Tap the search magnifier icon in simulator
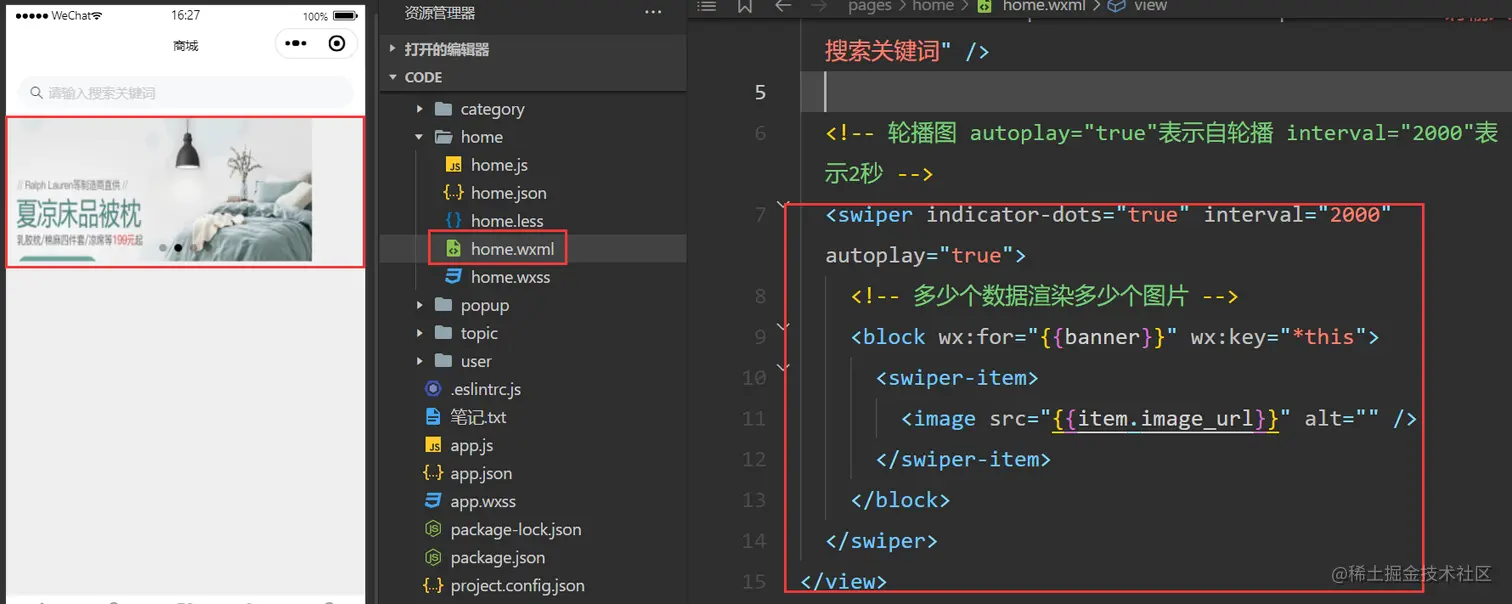This screenshot has height=604, width=1512. (37, 93)
